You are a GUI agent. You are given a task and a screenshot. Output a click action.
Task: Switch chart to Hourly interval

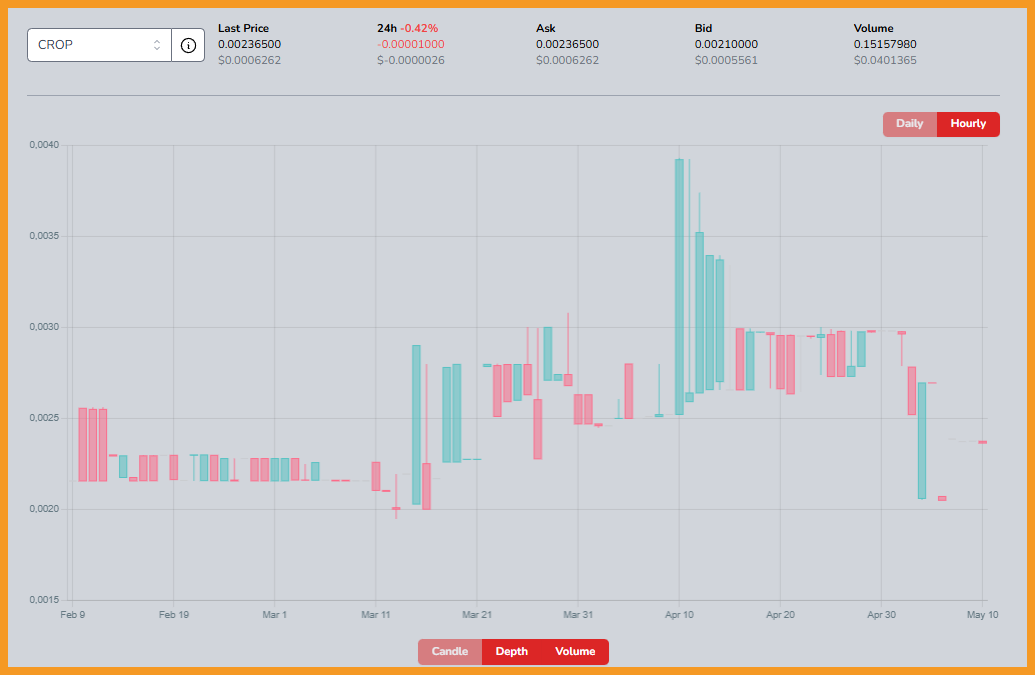(x=968, y=124)
